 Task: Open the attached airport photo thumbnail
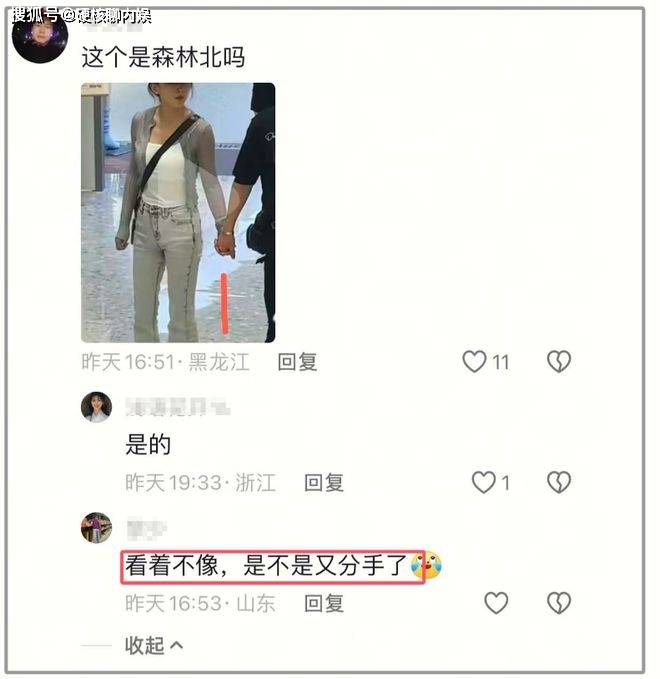178,213
